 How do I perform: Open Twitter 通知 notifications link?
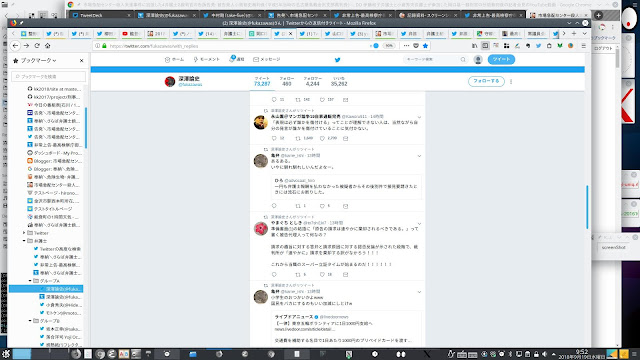[x=236, y=59]
